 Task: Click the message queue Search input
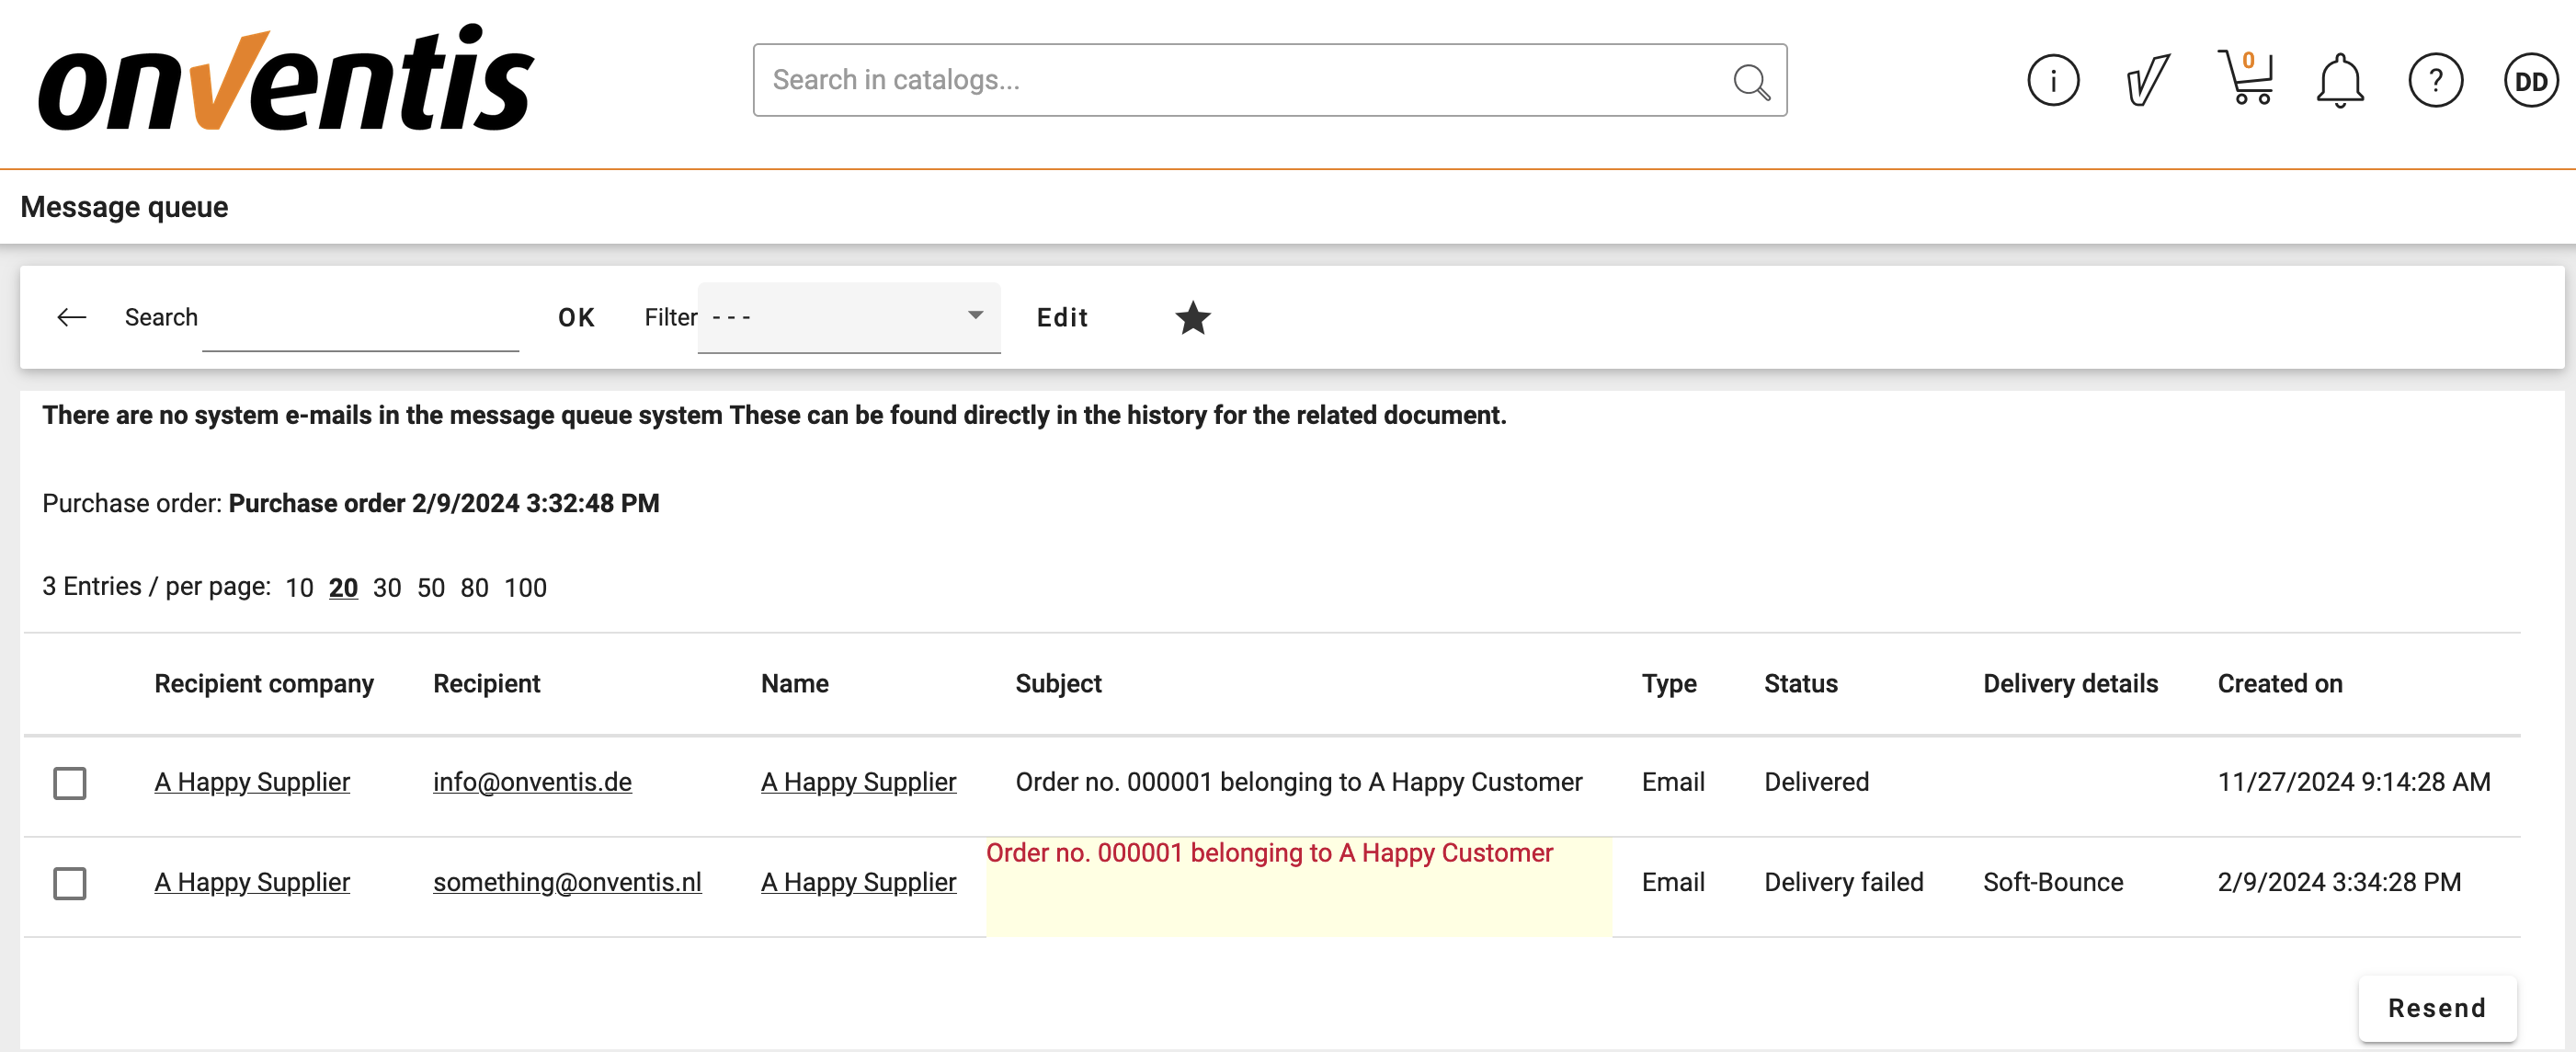(360, 318)
